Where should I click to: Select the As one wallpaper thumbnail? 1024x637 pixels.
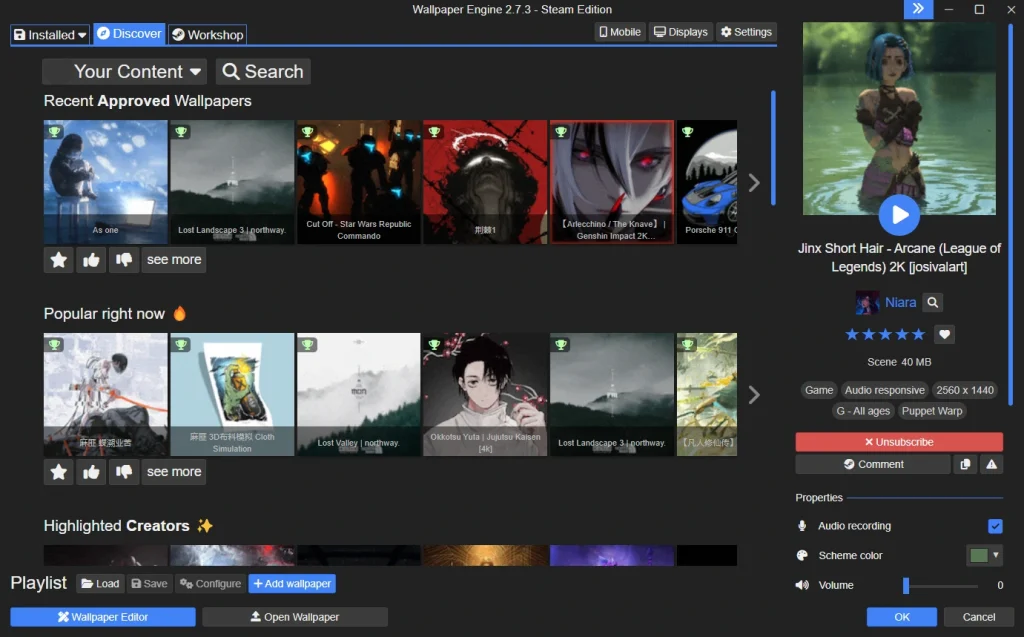[x=106, y=182]
